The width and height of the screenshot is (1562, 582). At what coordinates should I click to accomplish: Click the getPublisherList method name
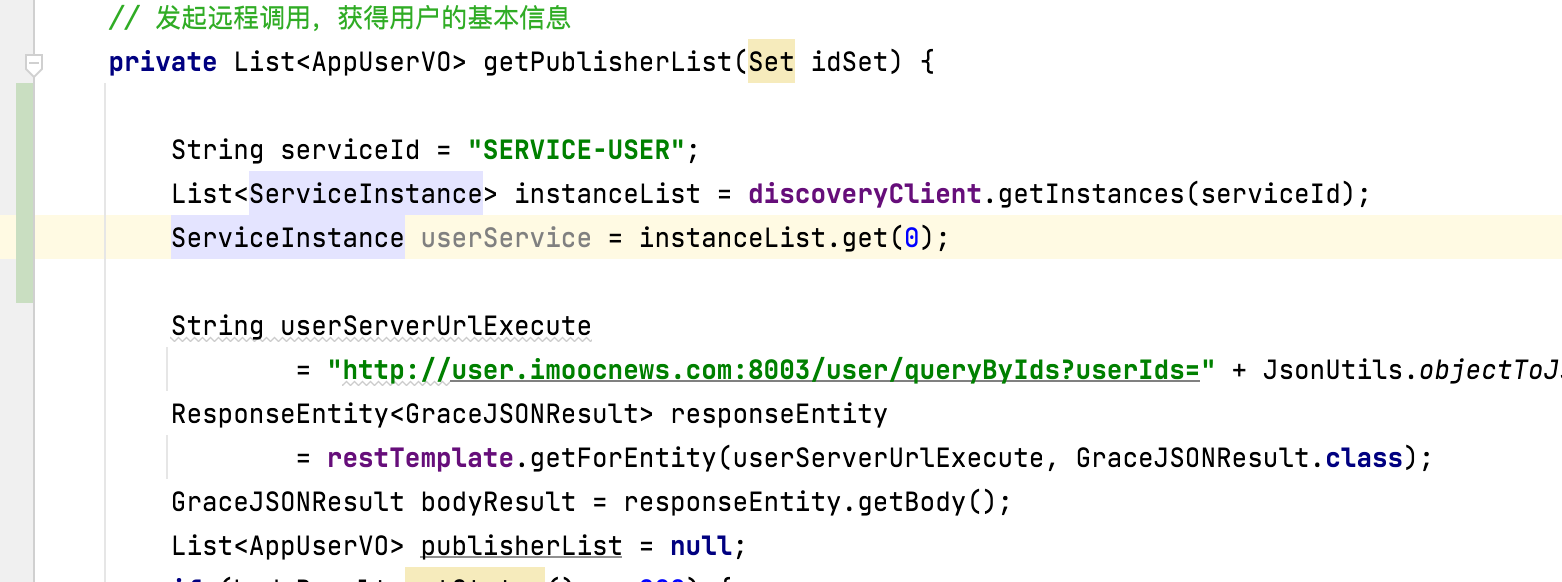[608, 62]
